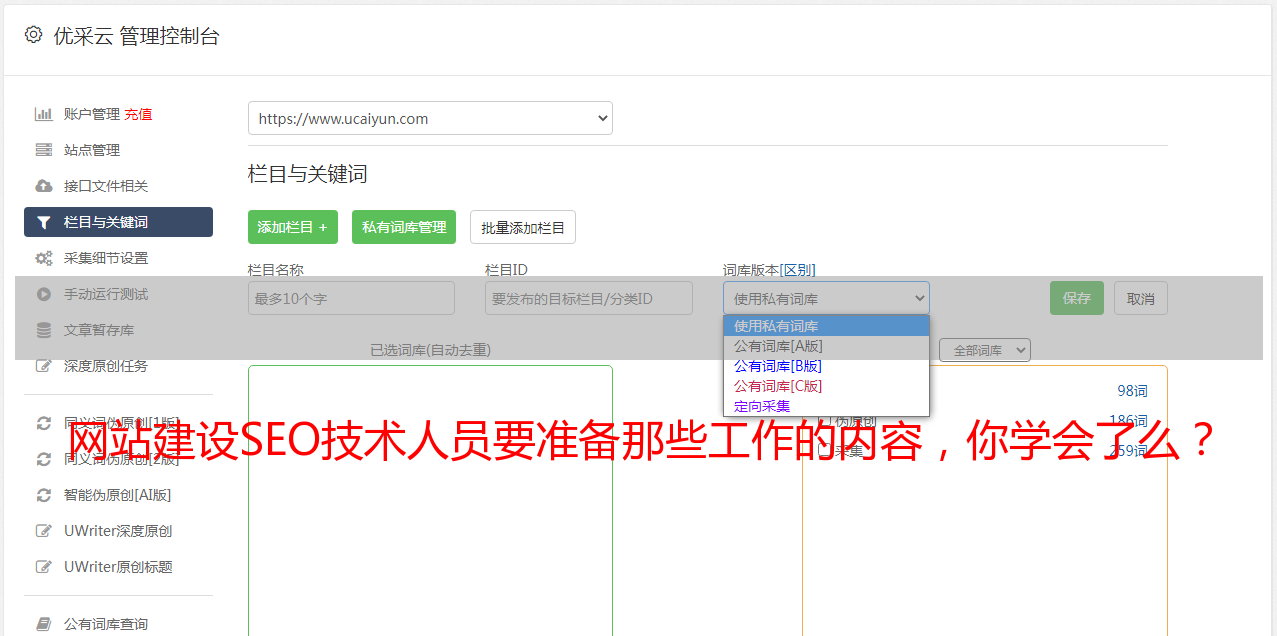Open 账户管理 in the sidebar
This screenshot has height=636, width=1277.
[91, 114]
